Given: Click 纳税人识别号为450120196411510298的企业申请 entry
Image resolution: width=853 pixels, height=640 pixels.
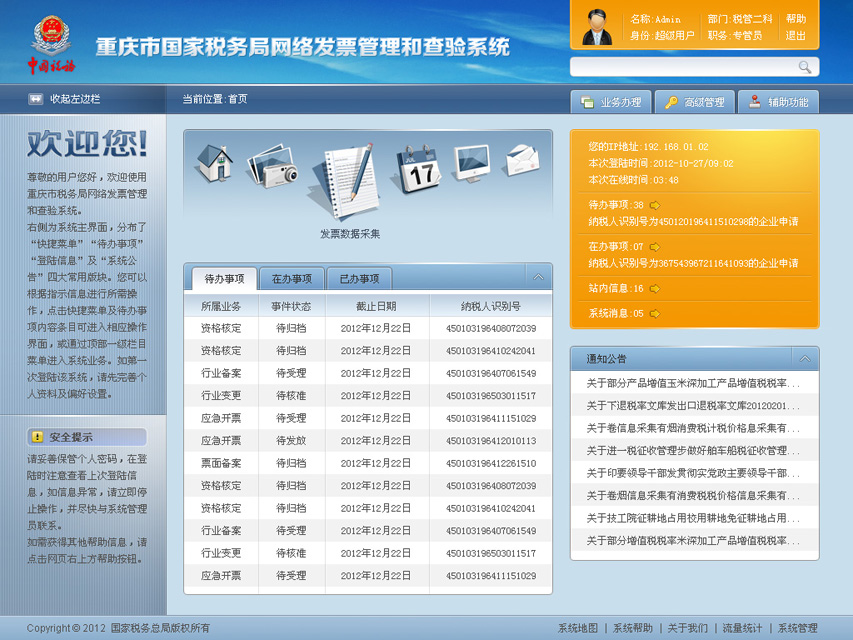Looking at the screenshot, I should (x=693, y=221).
